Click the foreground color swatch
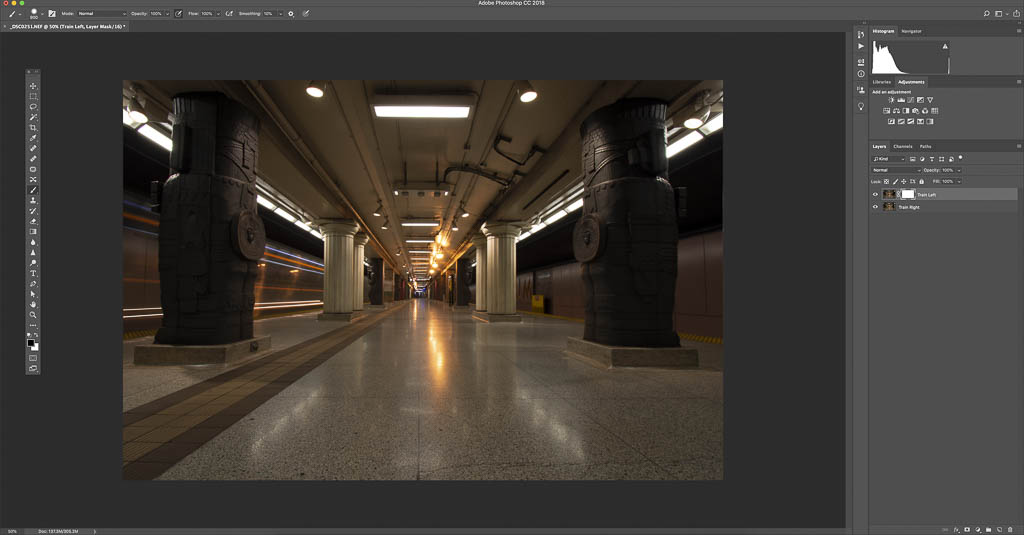The height and width of the screenshot is (535, 1024). click(x=31, y=342)
